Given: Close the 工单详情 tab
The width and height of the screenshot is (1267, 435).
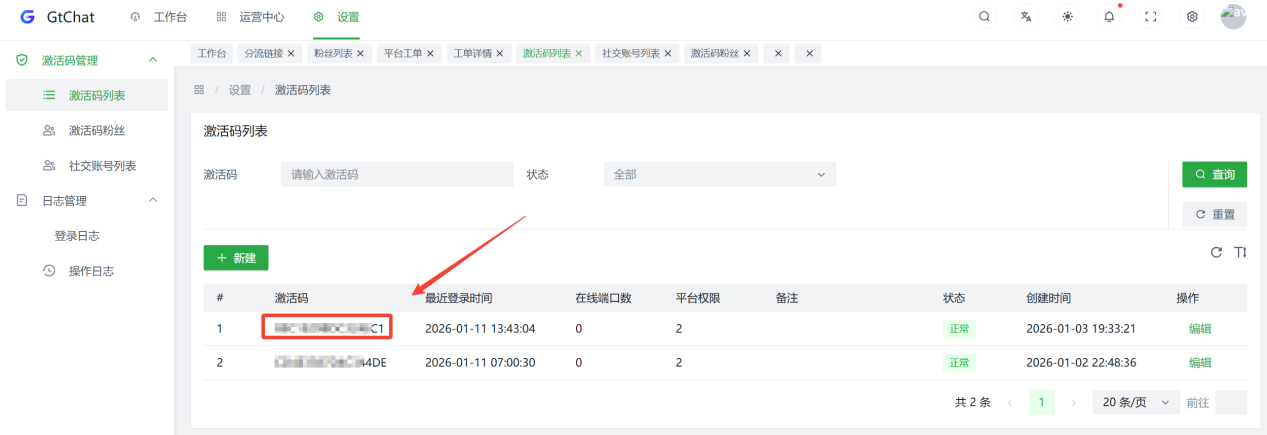Looking at the screenshot, I should (x=500, y=53).
